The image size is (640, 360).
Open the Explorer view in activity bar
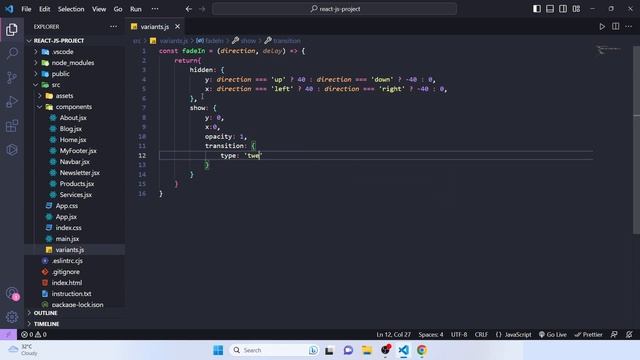click(12, 29)
